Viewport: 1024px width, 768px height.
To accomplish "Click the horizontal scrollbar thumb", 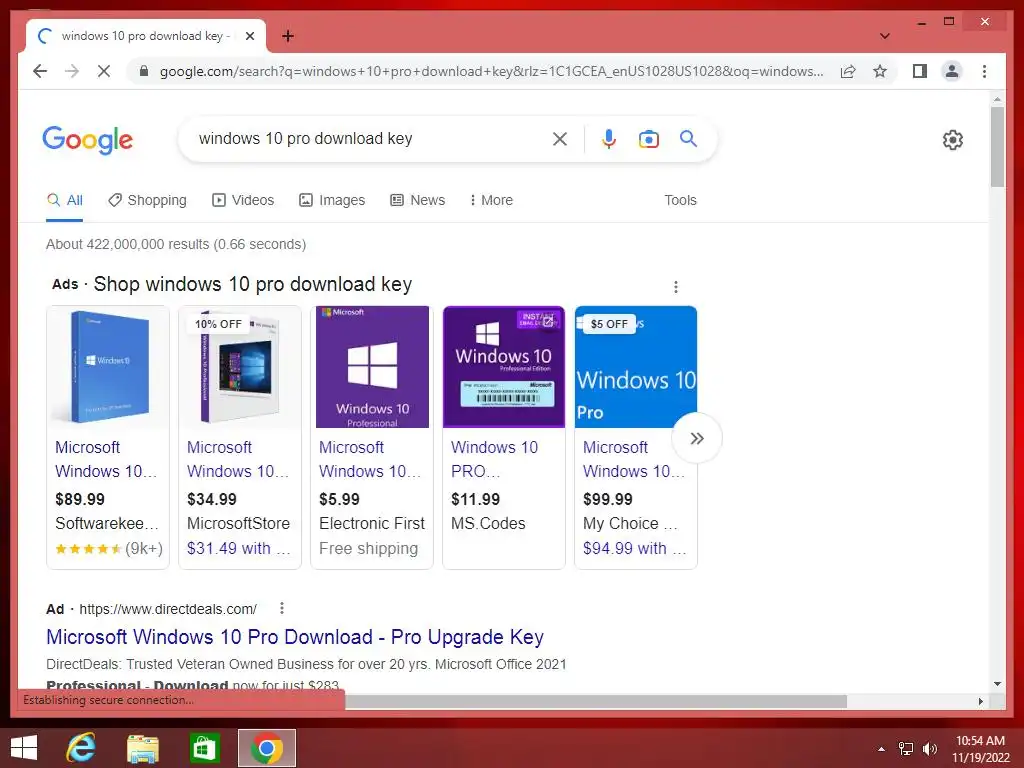I will pos(596,701).
